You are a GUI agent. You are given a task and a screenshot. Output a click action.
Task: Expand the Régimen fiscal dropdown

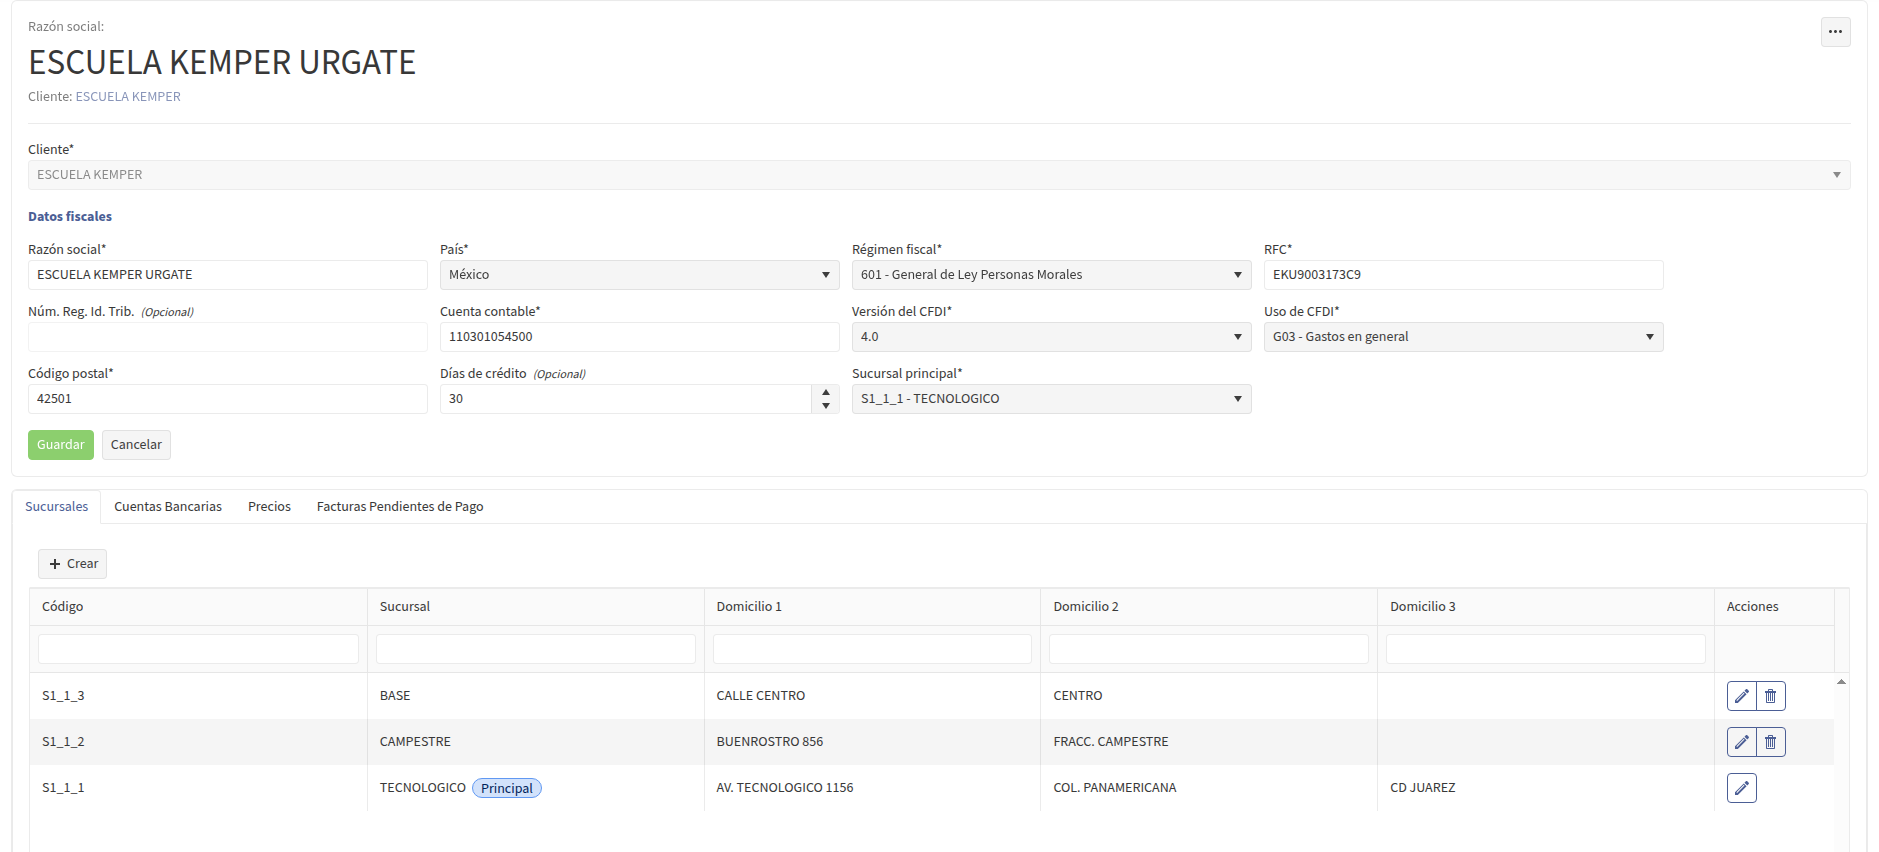point(1051,275)
